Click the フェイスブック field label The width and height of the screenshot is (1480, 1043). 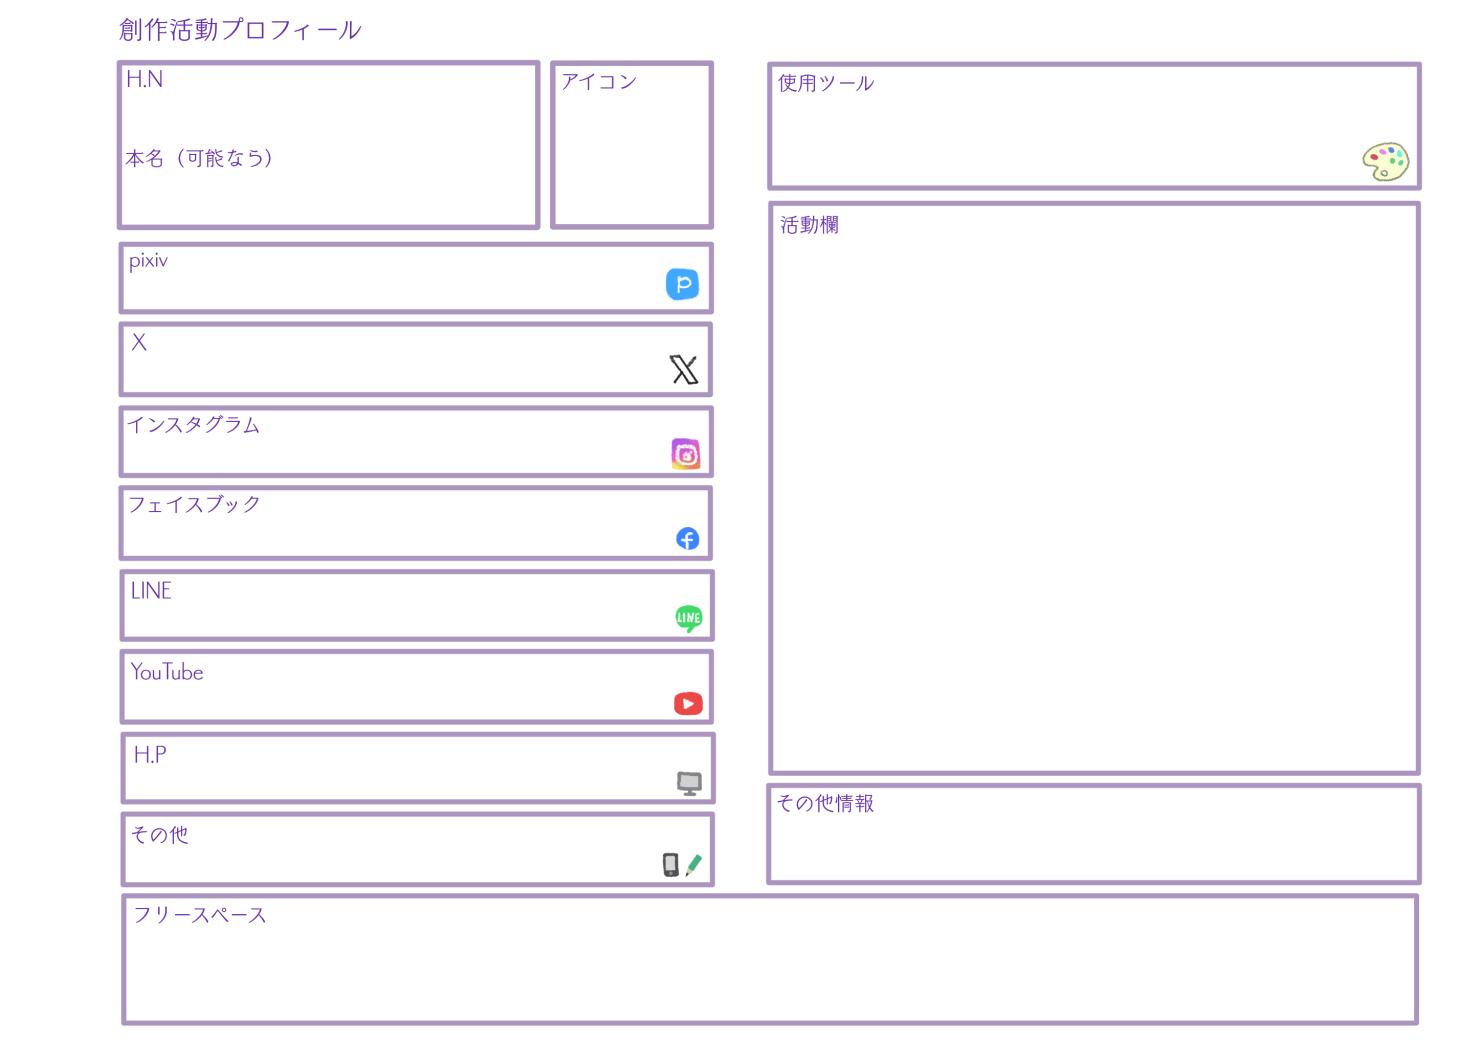click(194, 505)
